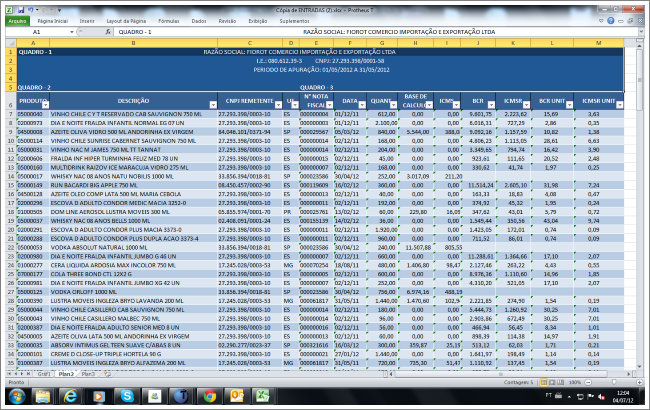
Task: Open the BASE DE CALCULO filter dropdown
Action: pos(429,105)
